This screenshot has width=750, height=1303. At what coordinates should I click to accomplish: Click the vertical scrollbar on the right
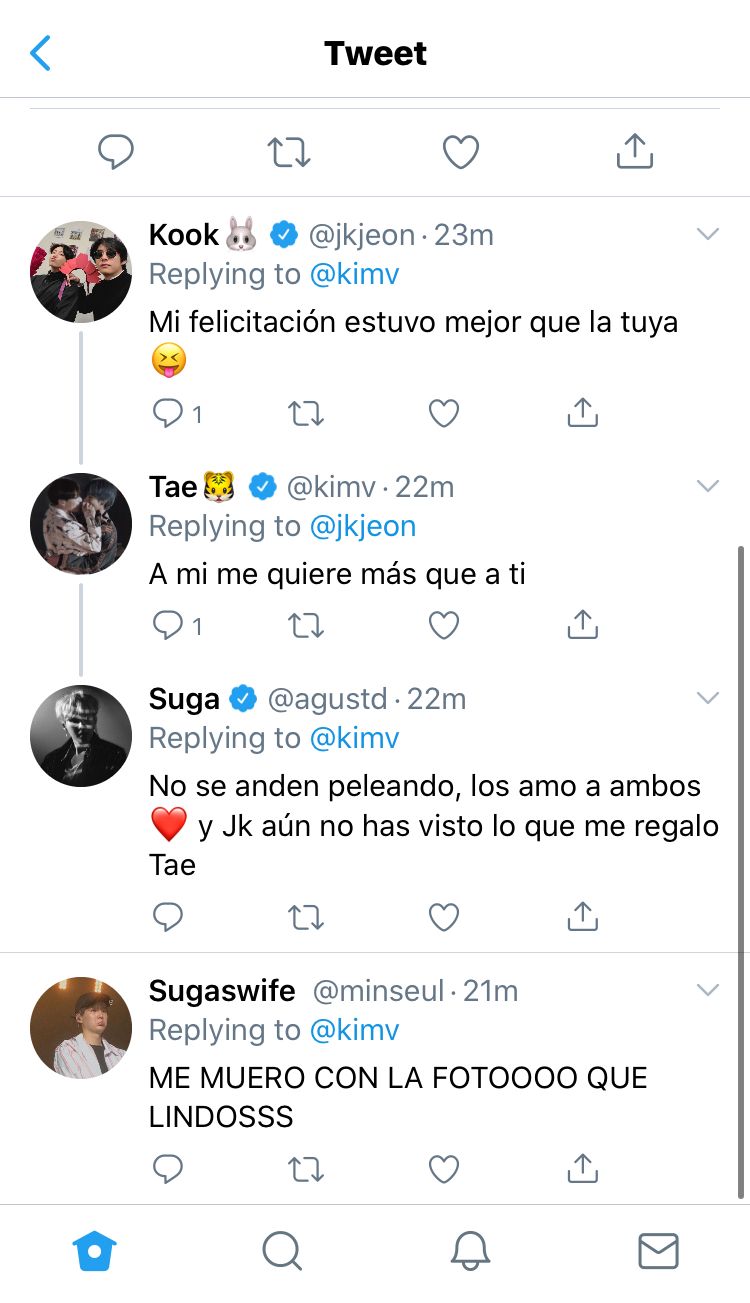click(x=740, y=870)
